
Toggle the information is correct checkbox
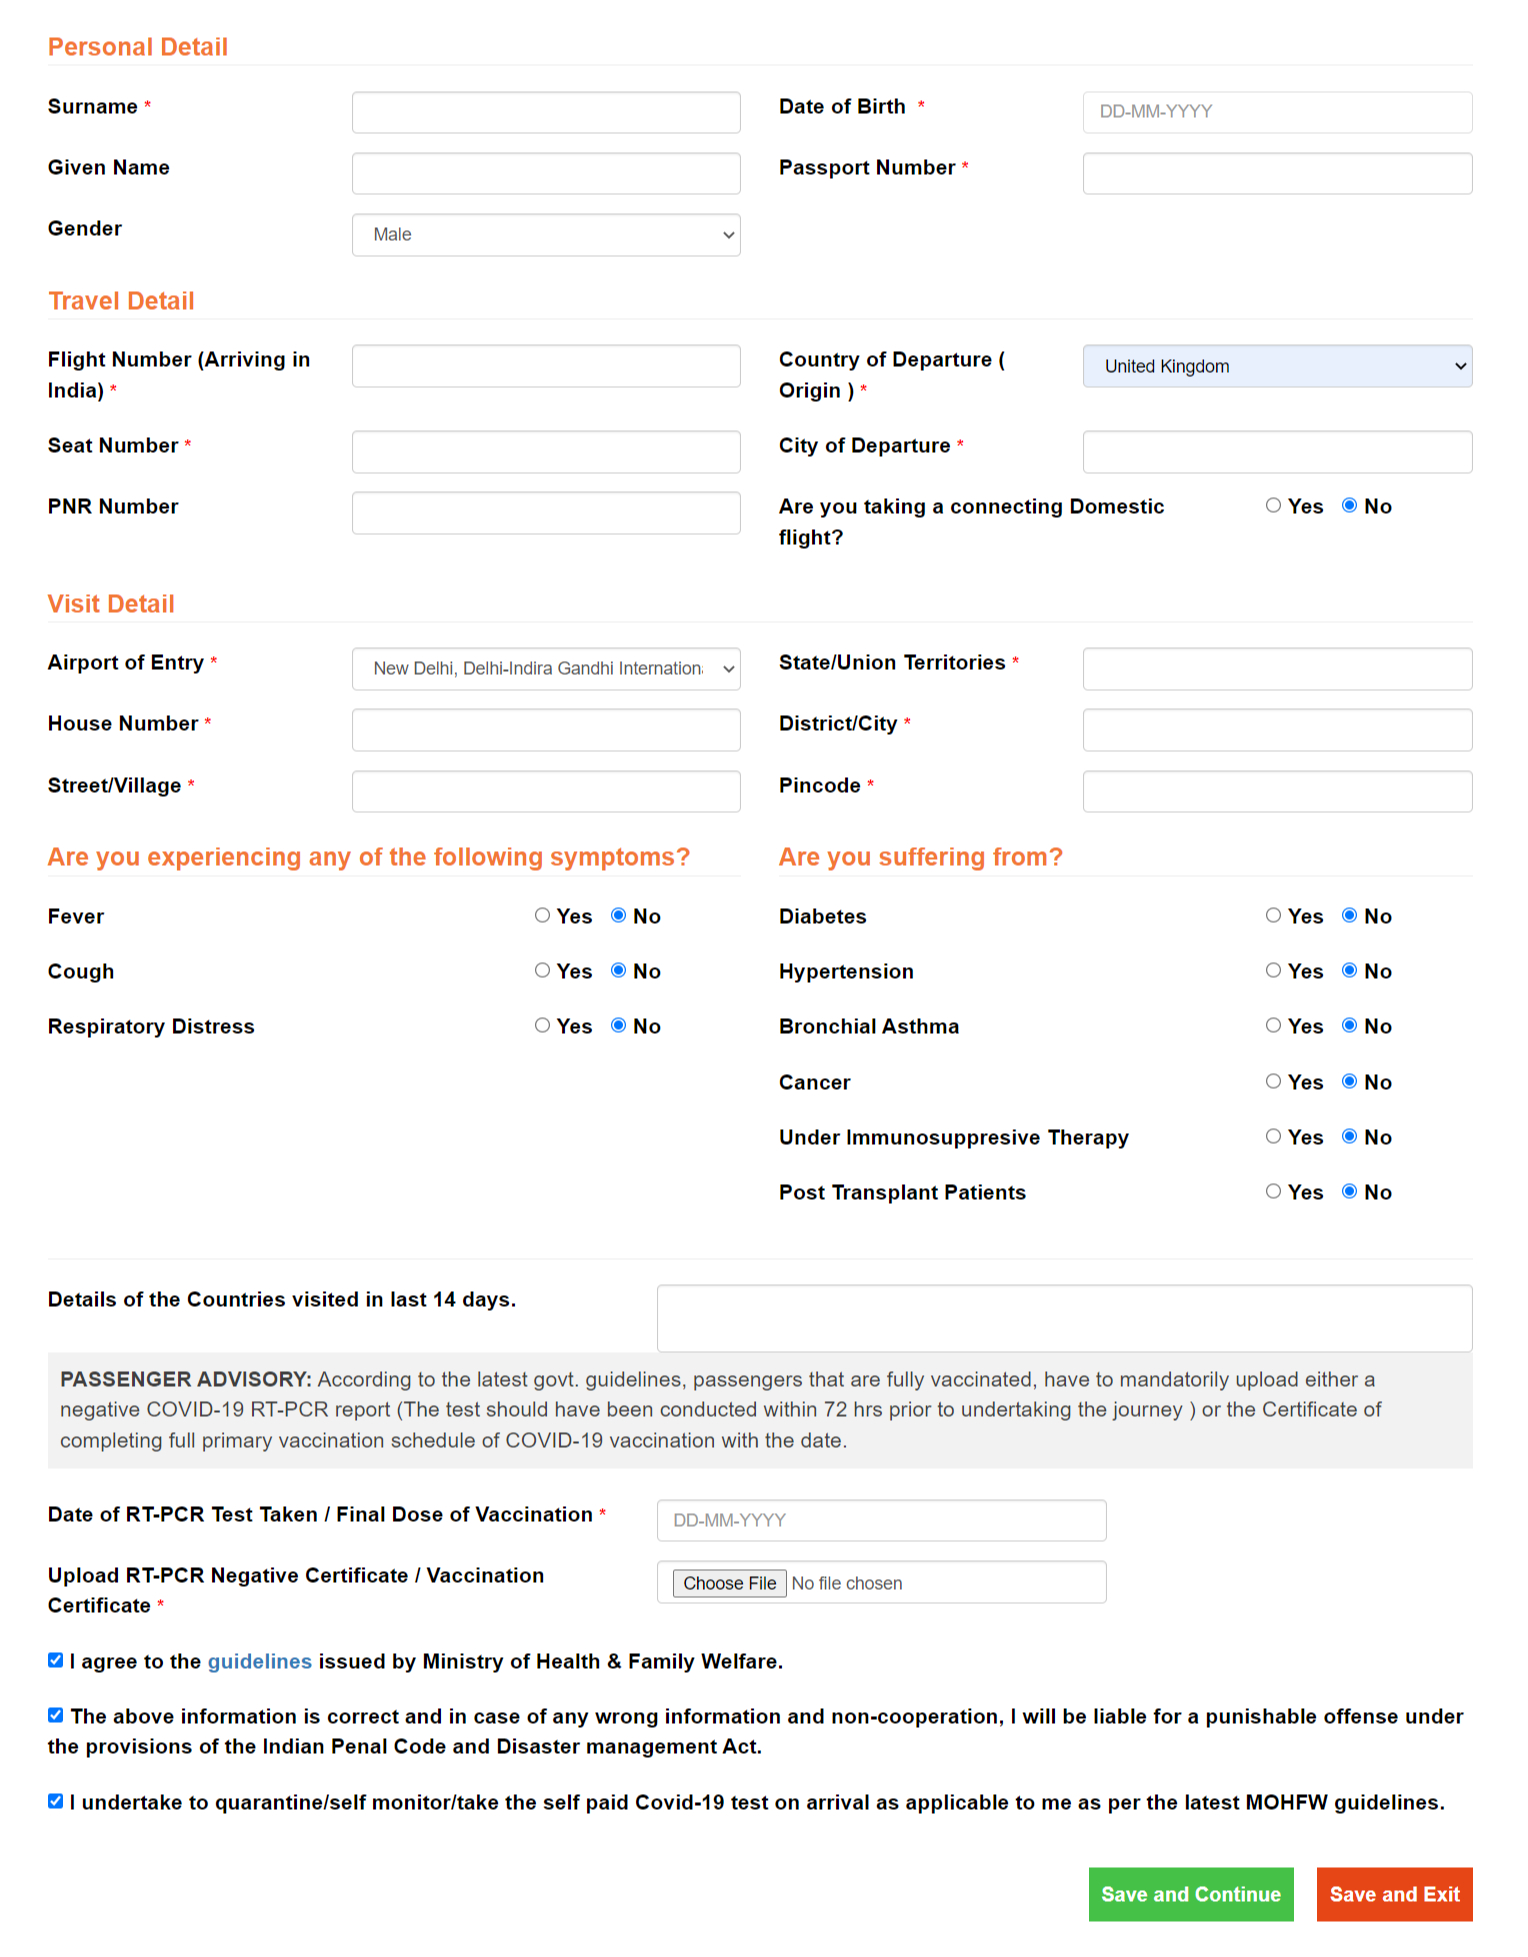point(56,1716)
